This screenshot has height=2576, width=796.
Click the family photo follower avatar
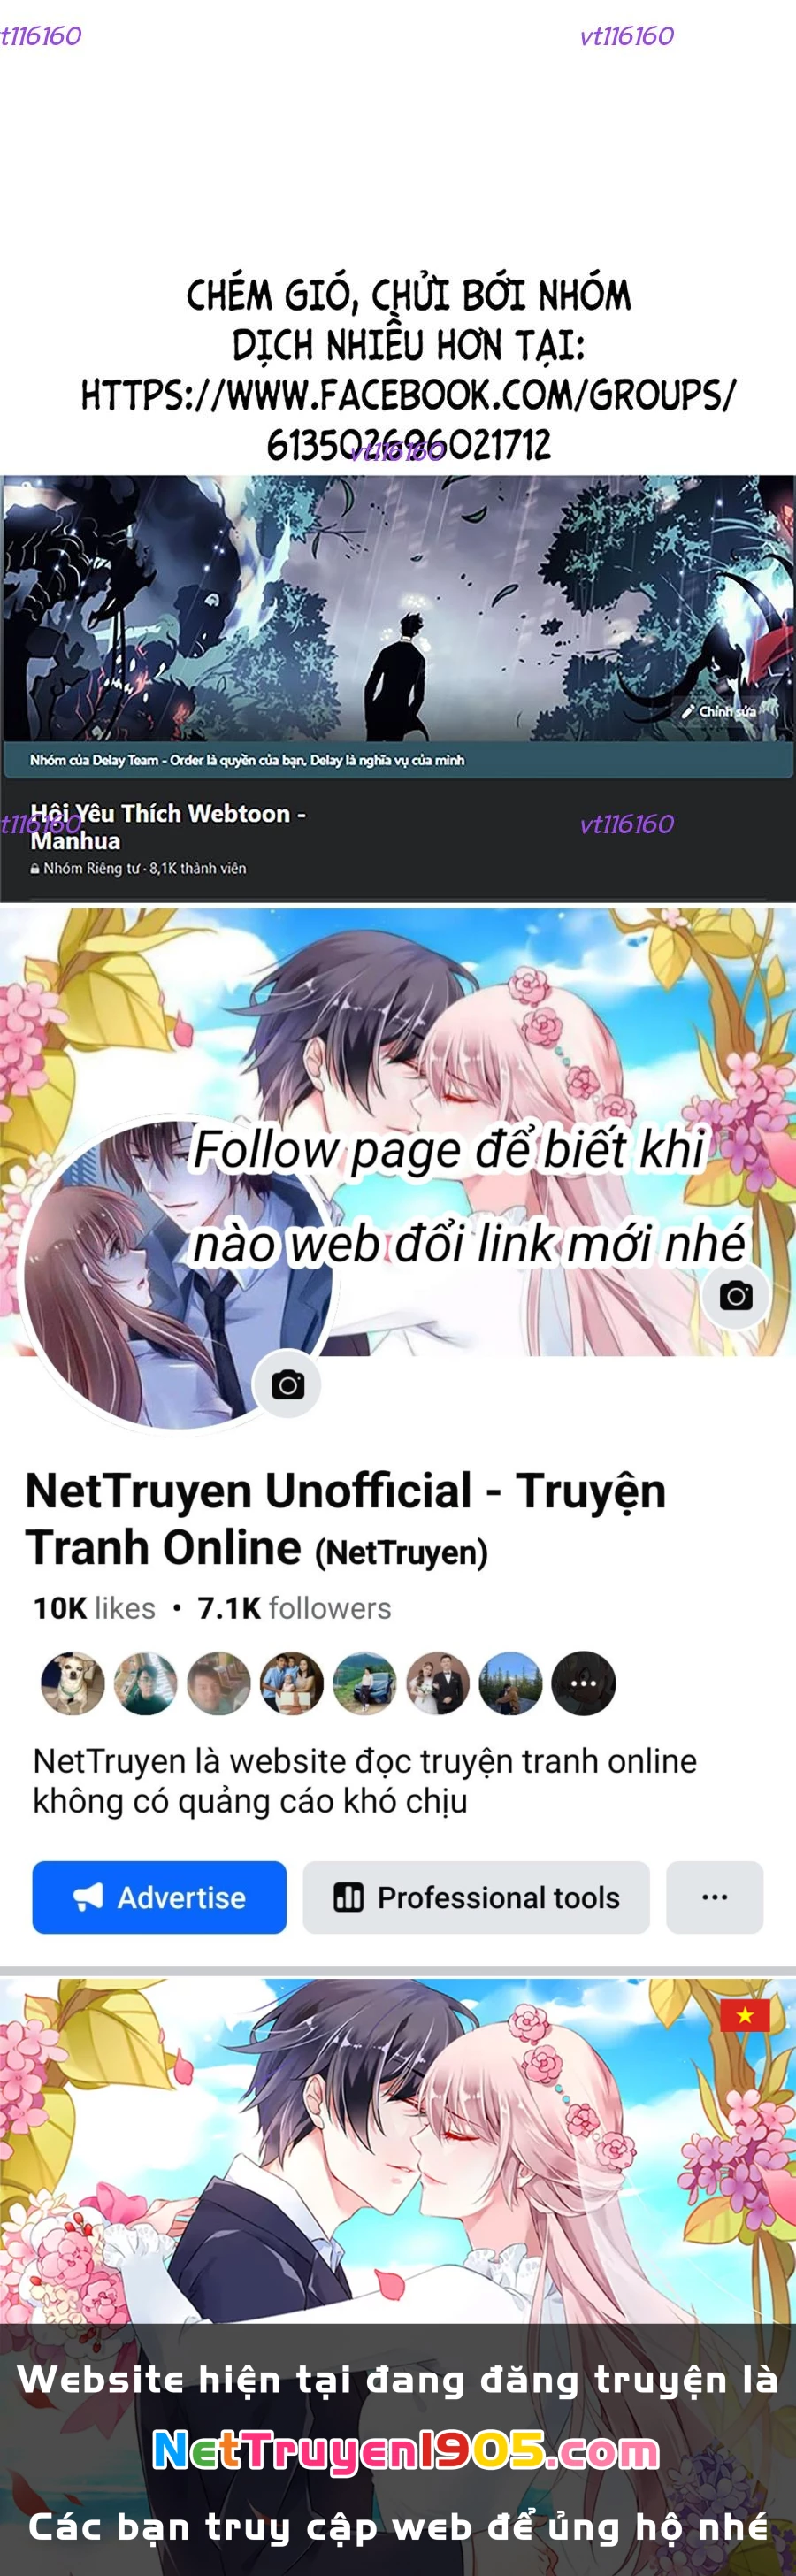(x=292, y=1683)
